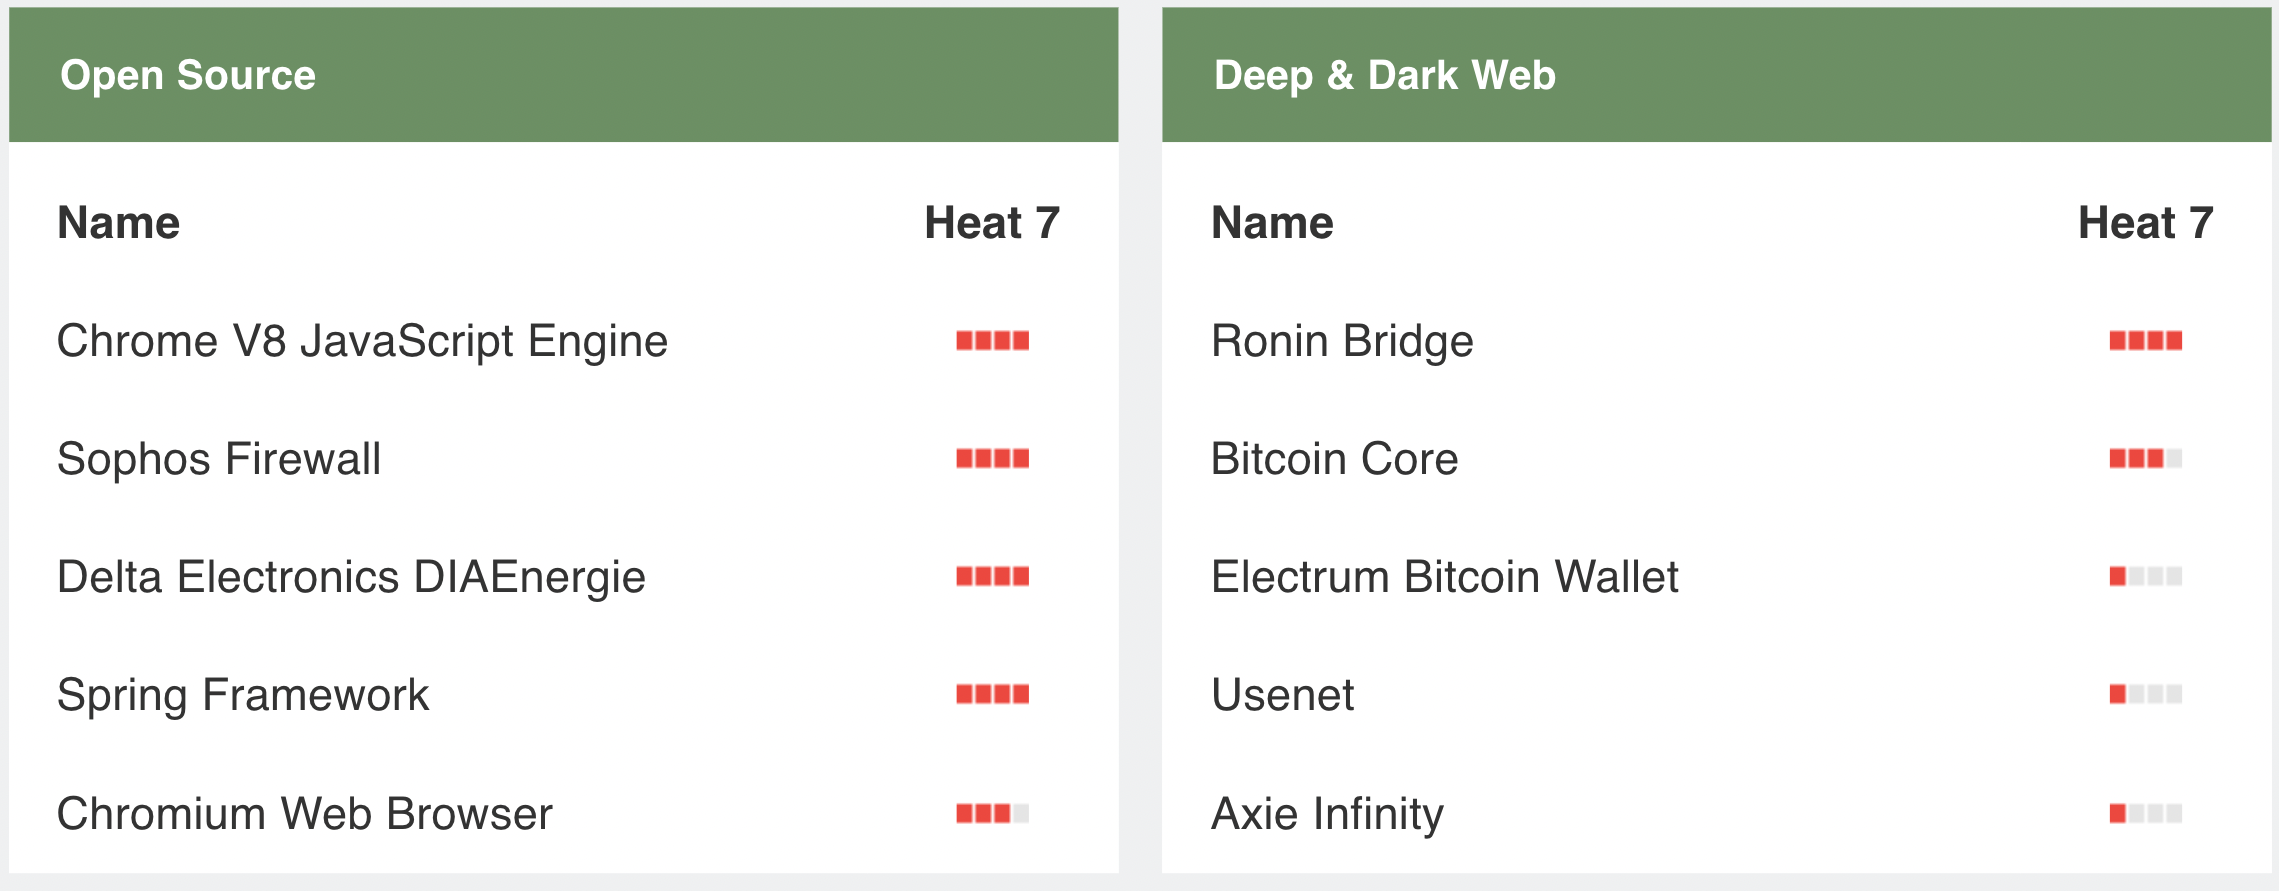Click the Ronin Bridge heat indicator

tap(2145, 341)
